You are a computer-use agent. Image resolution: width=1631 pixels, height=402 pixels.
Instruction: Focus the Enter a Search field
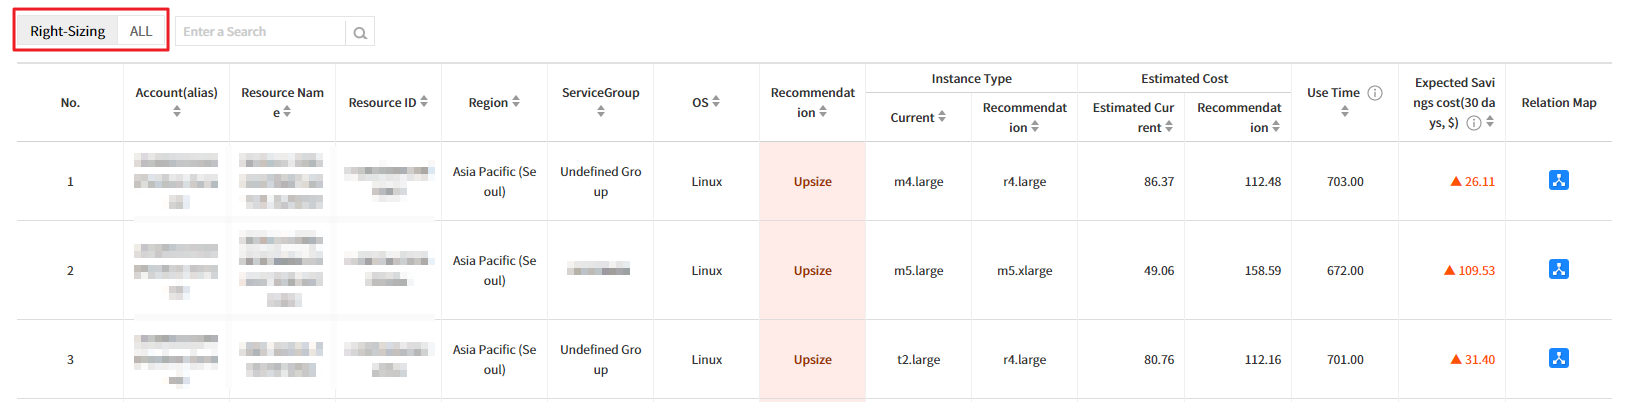click(260, 32)
